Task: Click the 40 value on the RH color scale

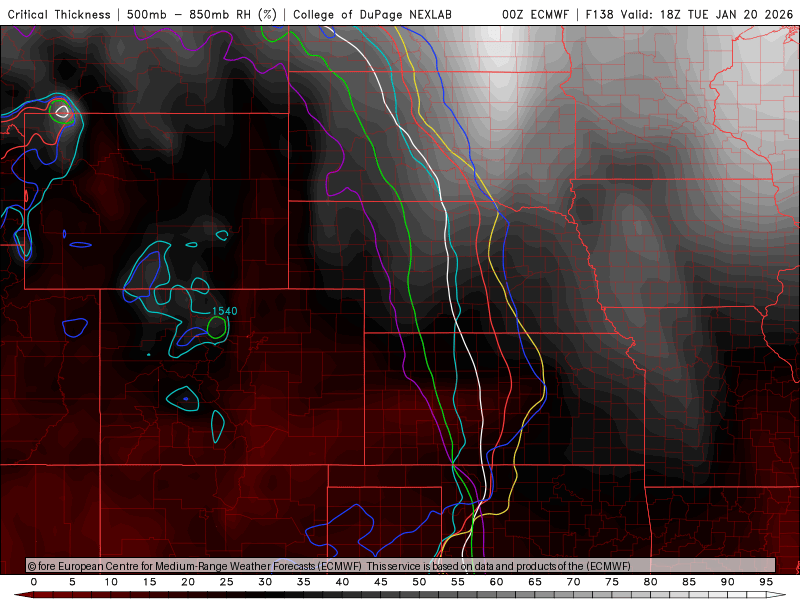Action: tap(342, 582)
